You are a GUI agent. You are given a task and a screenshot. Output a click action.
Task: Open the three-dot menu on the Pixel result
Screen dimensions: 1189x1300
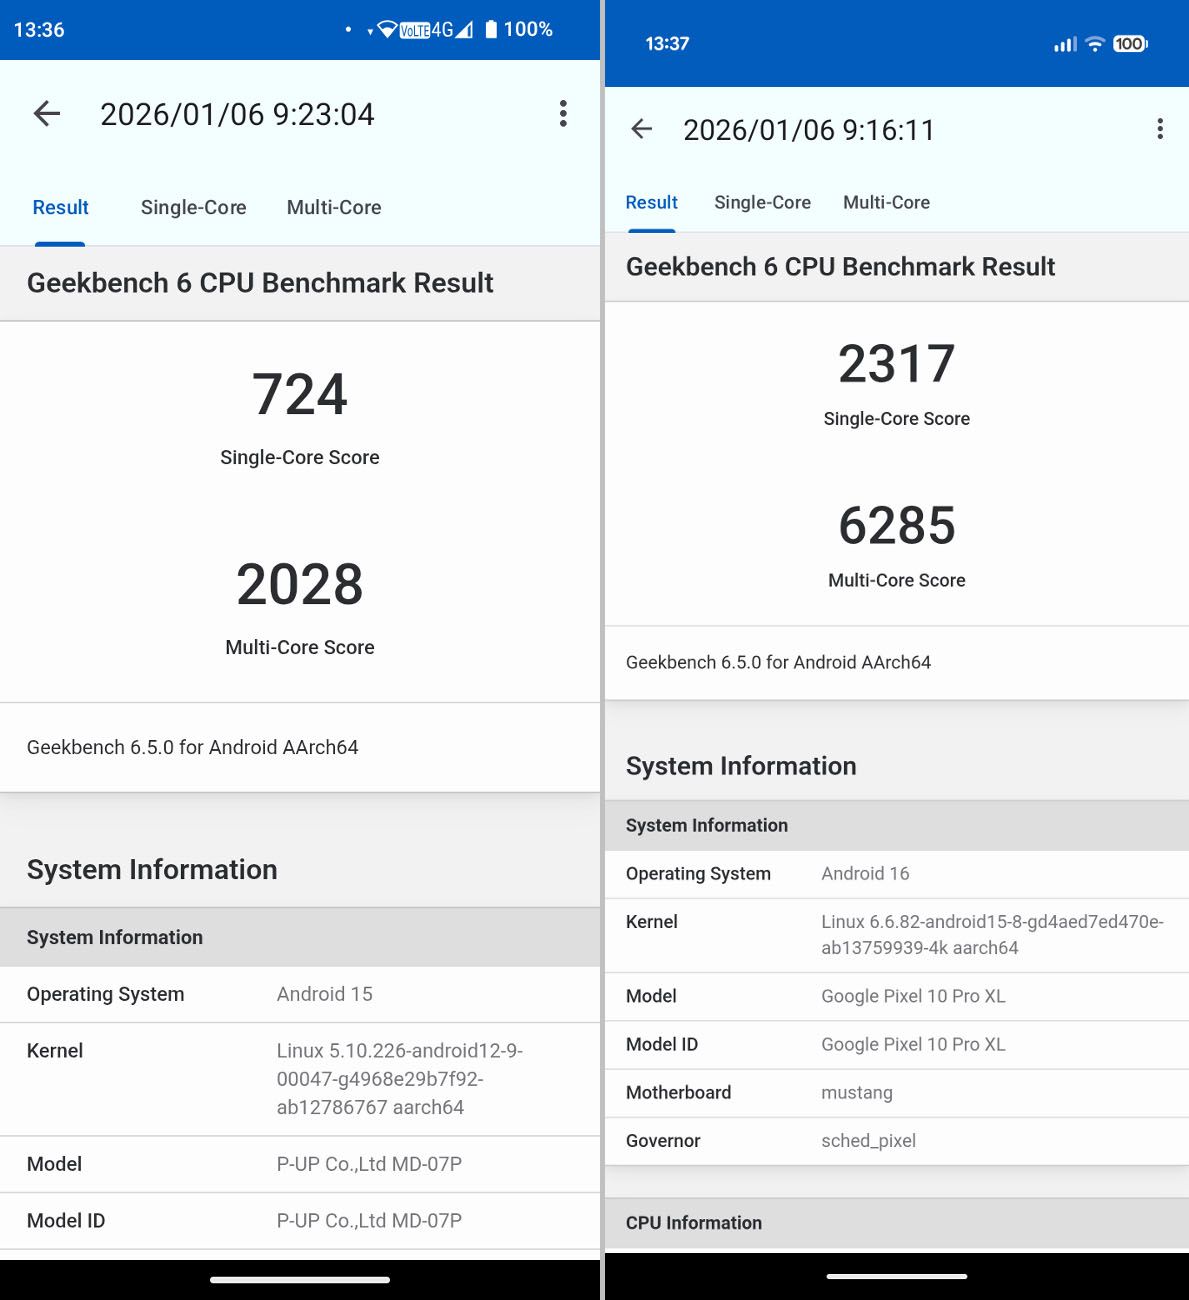1160,129
